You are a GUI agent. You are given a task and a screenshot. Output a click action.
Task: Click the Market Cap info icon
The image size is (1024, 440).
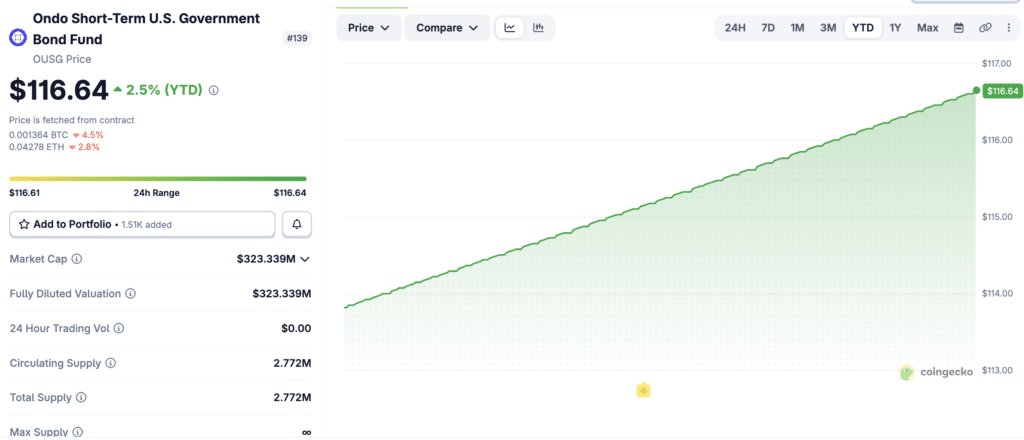(76, 259)
